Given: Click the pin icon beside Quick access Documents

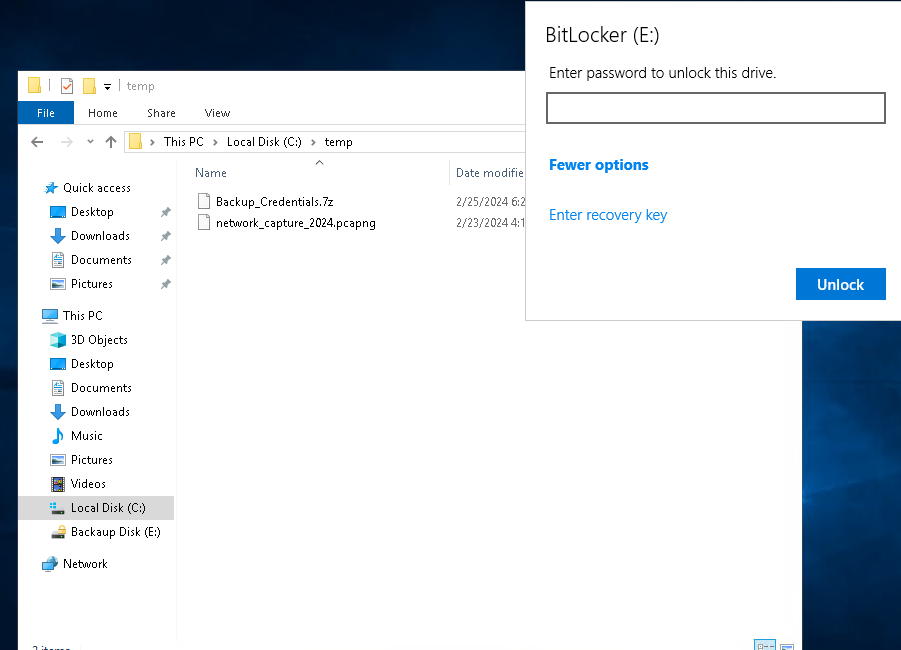Looking at the screenshot, I should [x=165, y=260].
